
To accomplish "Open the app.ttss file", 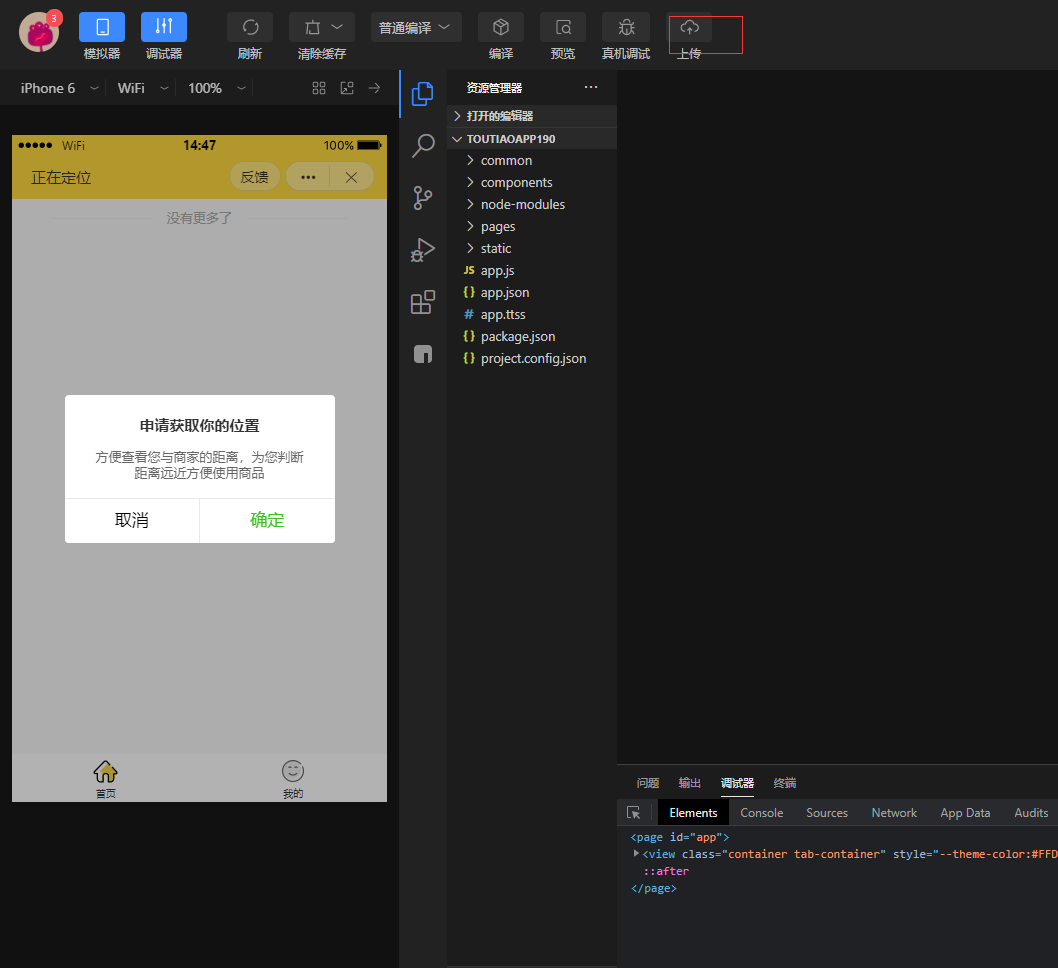I will pos(532,314).
